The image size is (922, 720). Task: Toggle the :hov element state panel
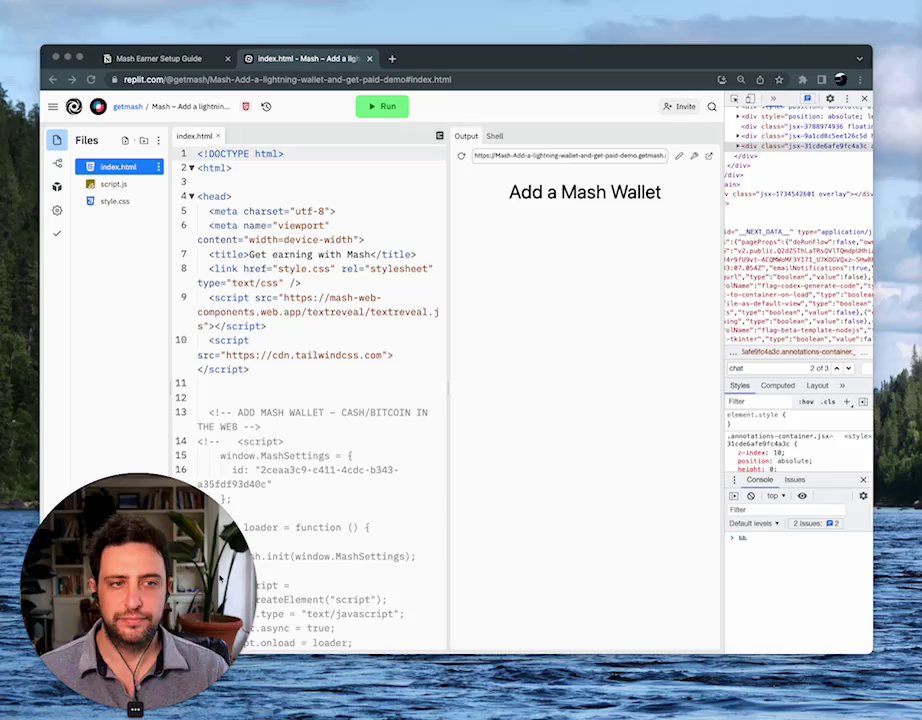click(807, 402)
